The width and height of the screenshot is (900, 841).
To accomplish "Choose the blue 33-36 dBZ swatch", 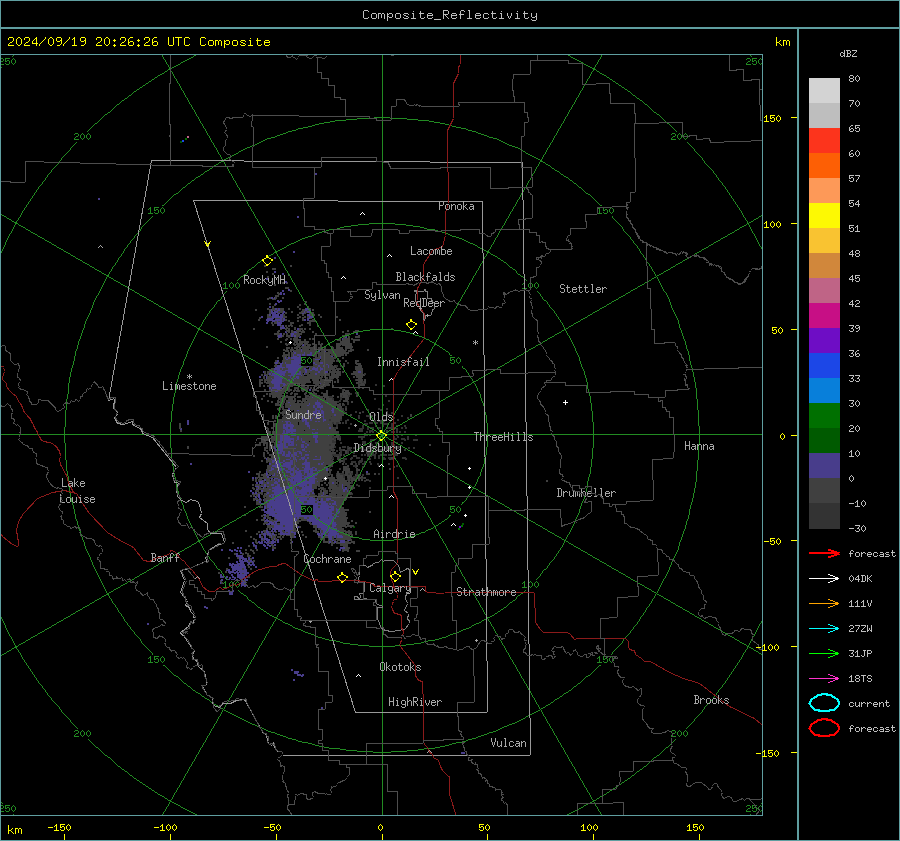I will click(x=824, y=365).
